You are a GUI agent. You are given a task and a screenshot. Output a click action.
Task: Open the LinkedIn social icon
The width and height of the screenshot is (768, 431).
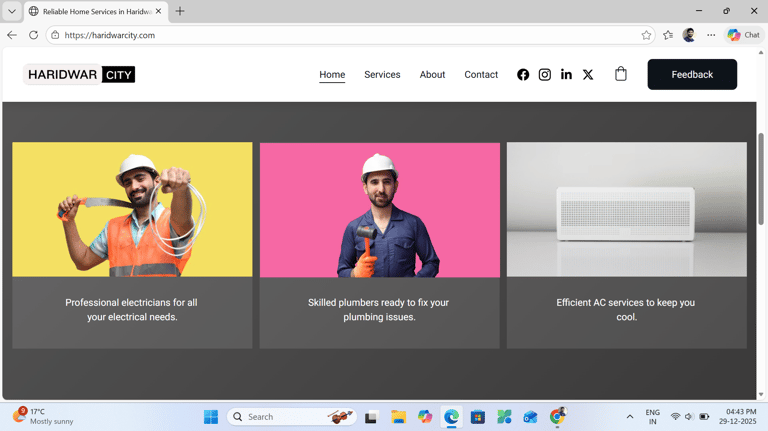(566, 74)
